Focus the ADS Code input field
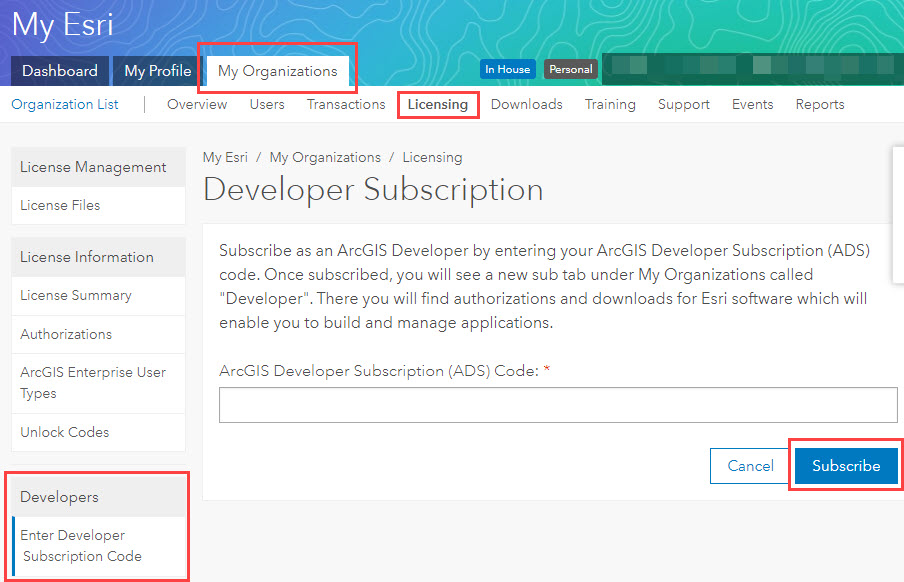 [558, 405]
